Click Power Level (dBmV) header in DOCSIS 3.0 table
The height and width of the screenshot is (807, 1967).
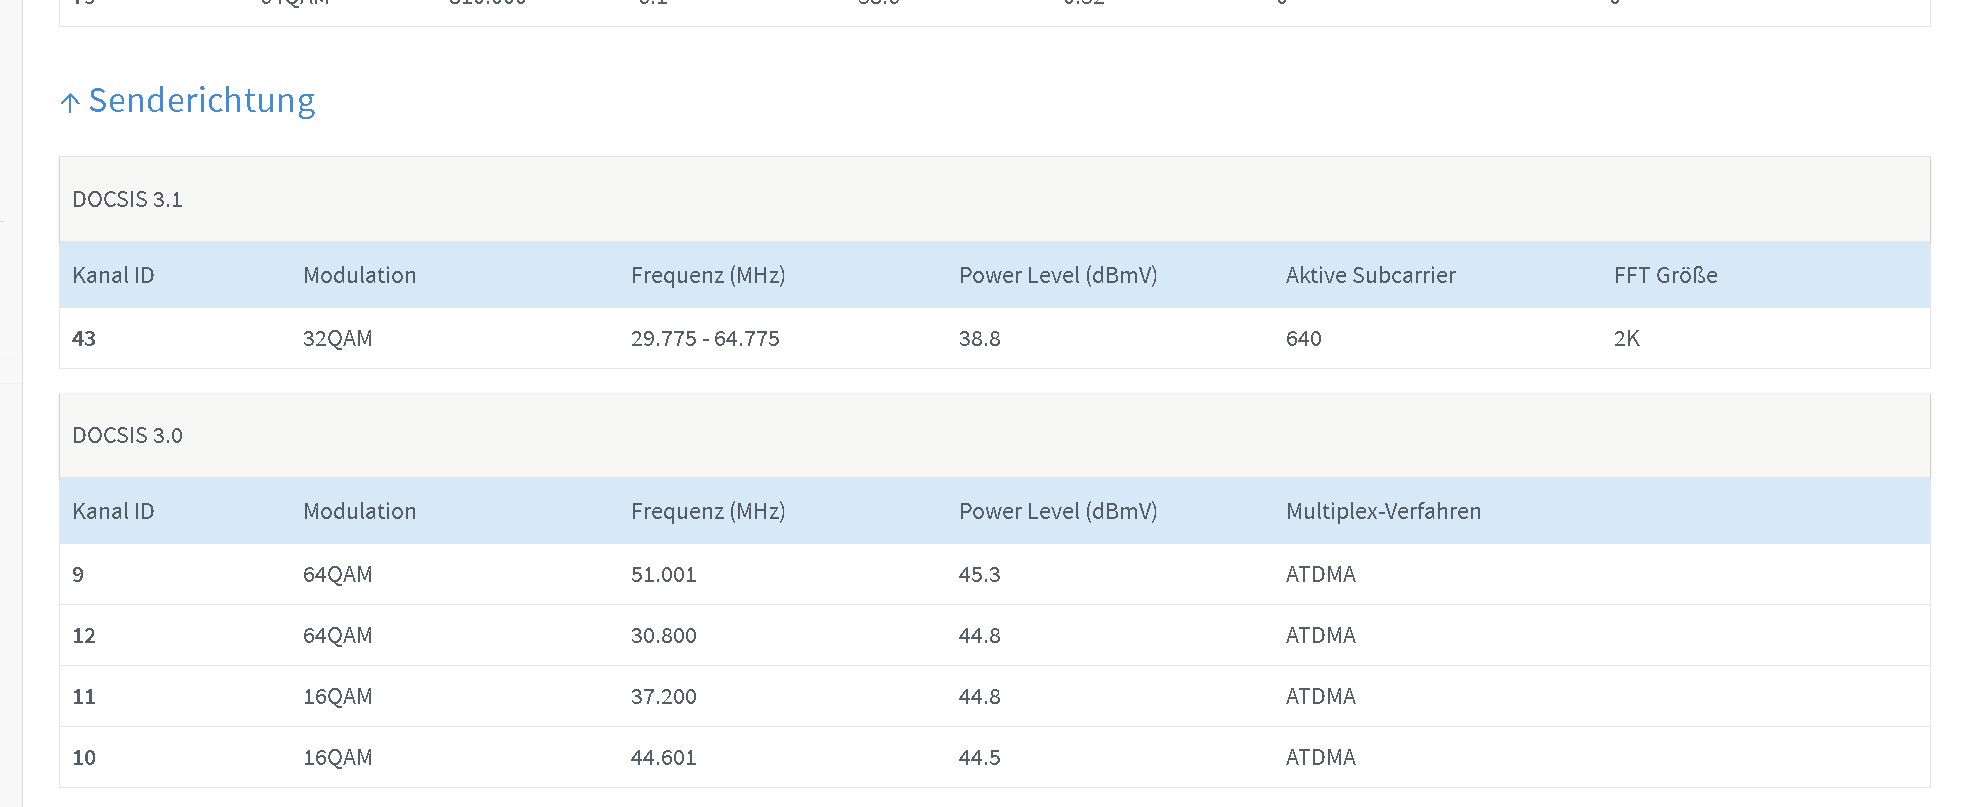pyautogui.click(x=1057, y=511)
